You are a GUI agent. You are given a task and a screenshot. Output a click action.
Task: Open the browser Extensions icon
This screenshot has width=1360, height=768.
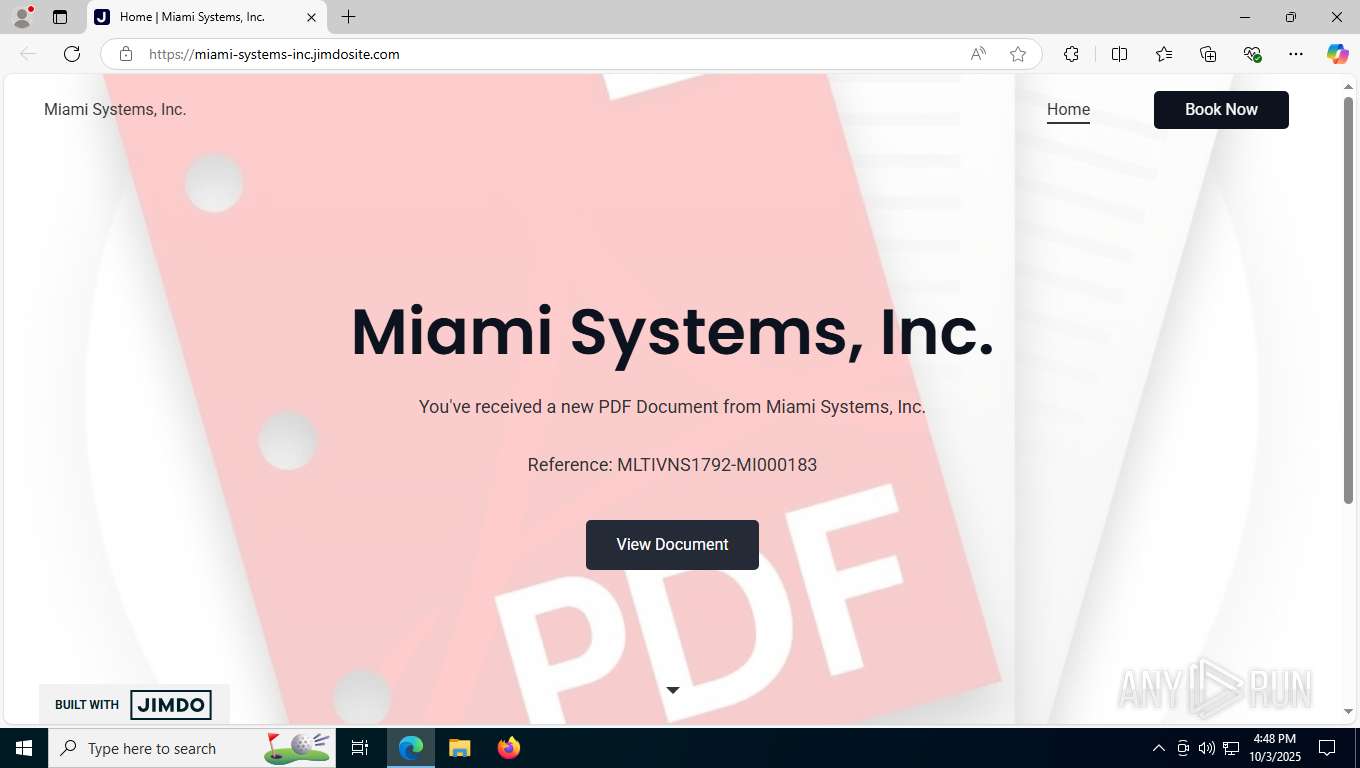pyautogui.click(x=1071, y=54)
